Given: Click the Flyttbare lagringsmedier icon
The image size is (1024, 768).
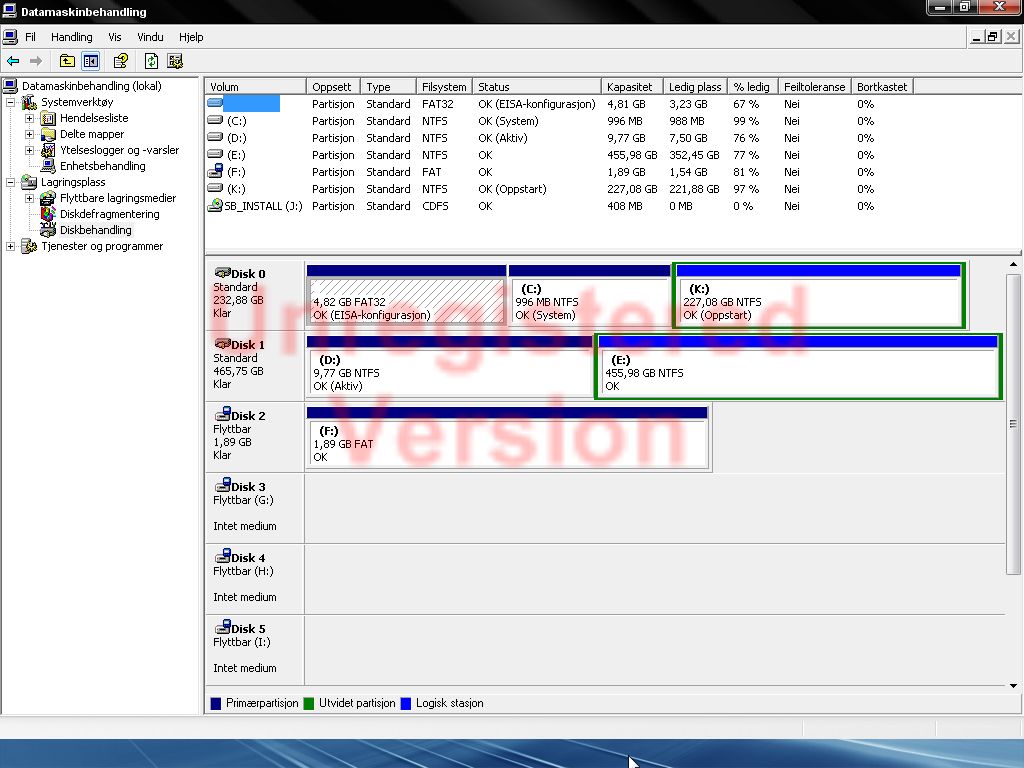Looking at the screenshot, I should 48,198.
